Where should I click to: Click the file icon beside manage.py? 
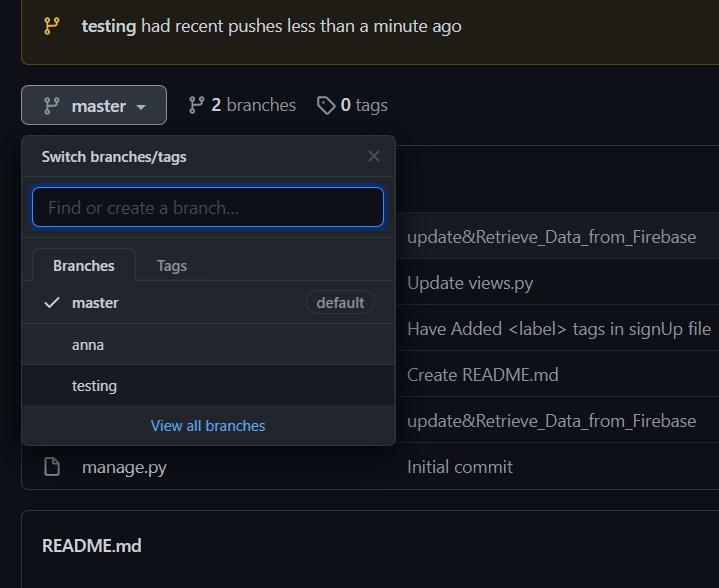pos(52,467)
